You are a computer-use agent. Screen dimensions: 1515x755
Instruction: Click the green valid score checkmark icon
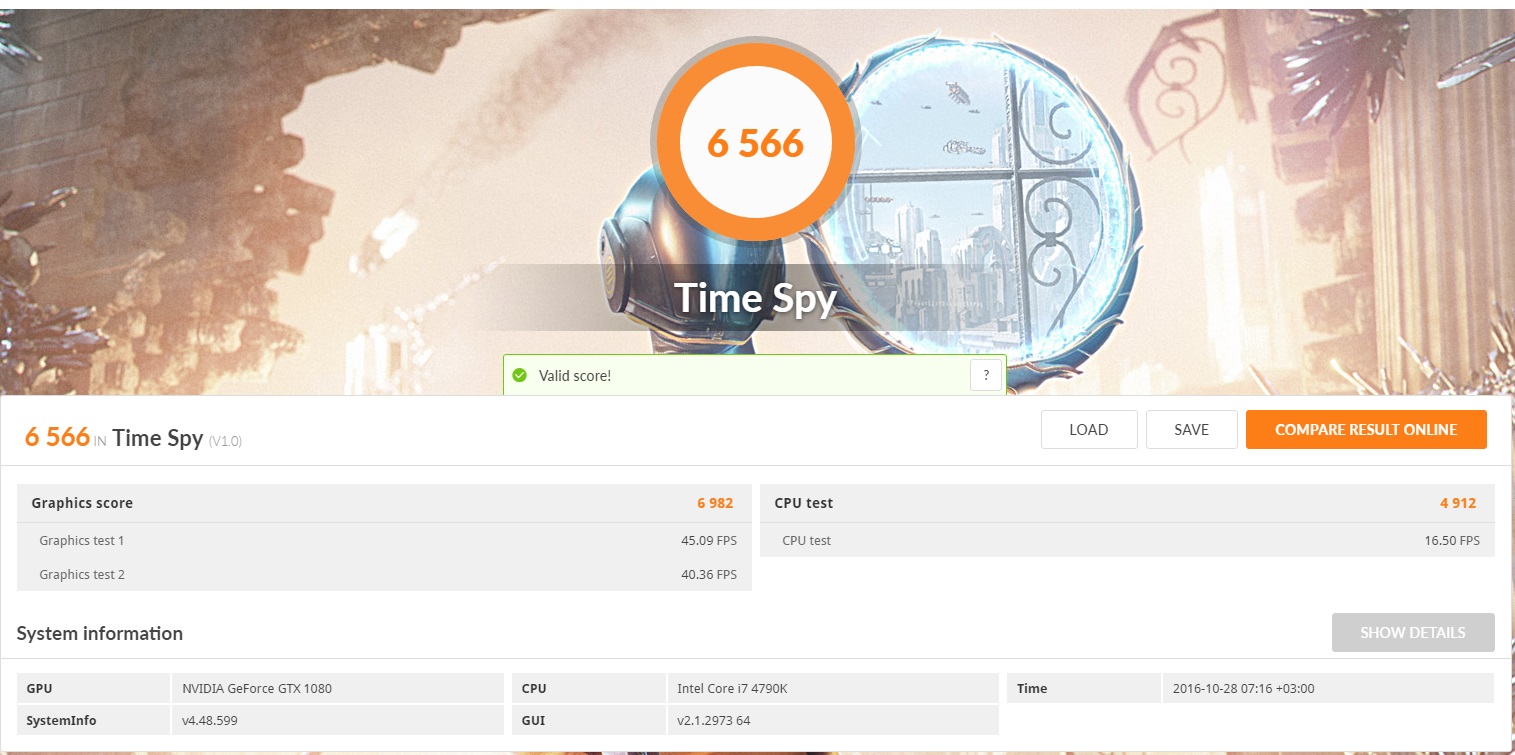pyautogui.click(x=519, y=375)
